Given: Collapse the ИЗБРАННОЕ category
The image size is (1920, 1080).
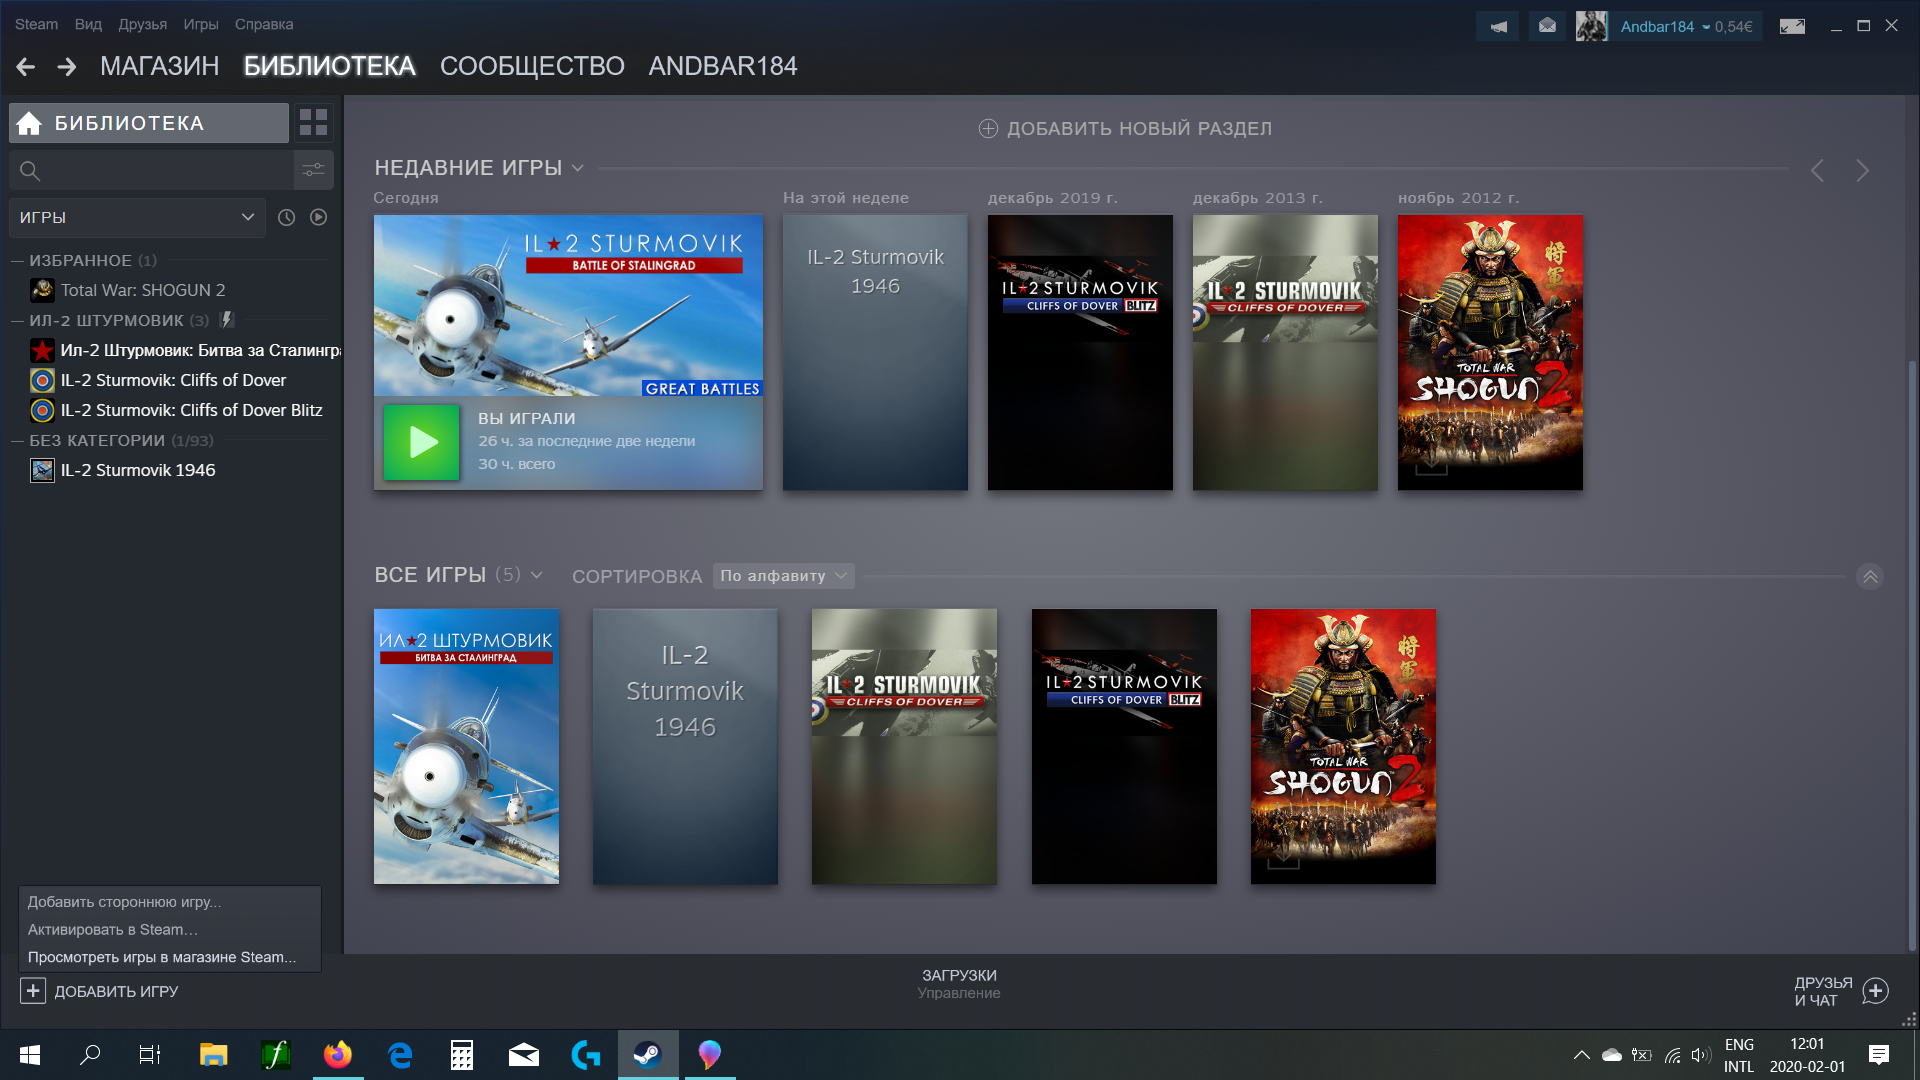Looking at the screenshot, I should point(17,260).
